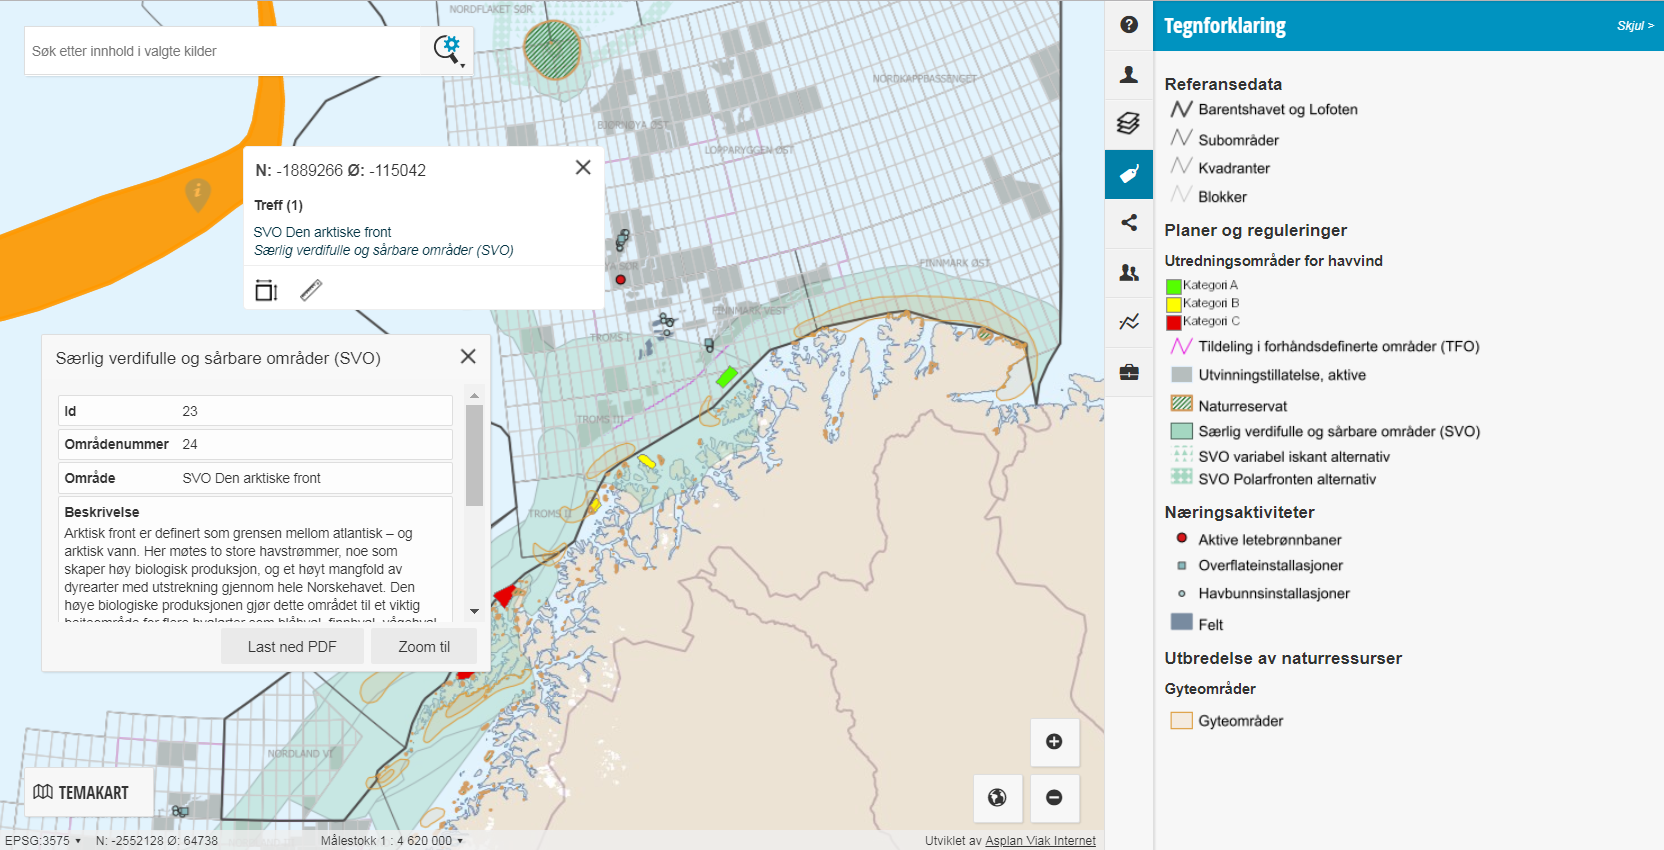The image size is (1664, 850).
Task: Click the ruler measure icon in popup
Action: [311, 290]
